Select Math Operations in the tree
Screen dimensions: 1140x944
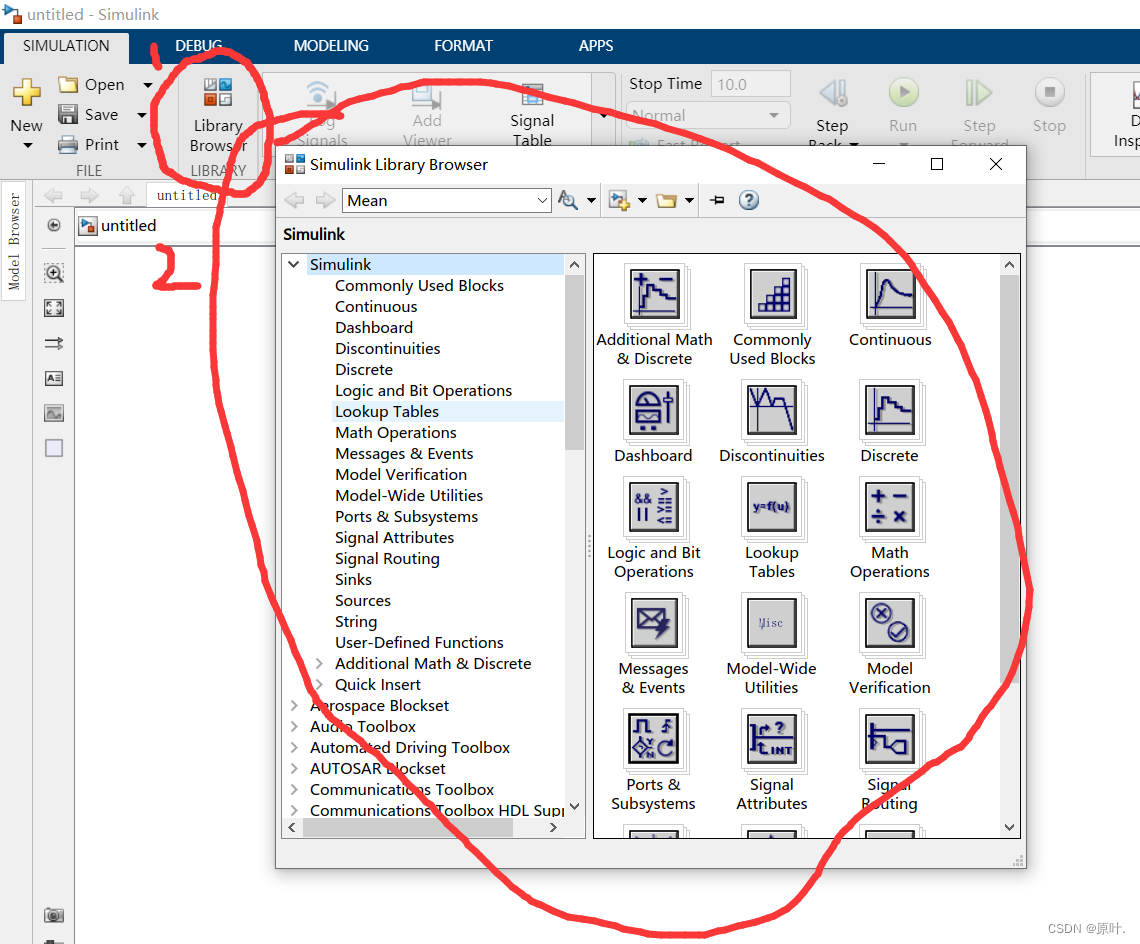(396, 433)
